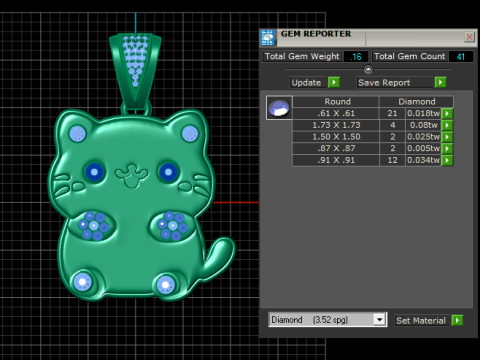Image resolution: width=480 pixels, height=360 pixels.
Task: Click the arrow for the .87 X .87 row
Action: tap(447, 148)
